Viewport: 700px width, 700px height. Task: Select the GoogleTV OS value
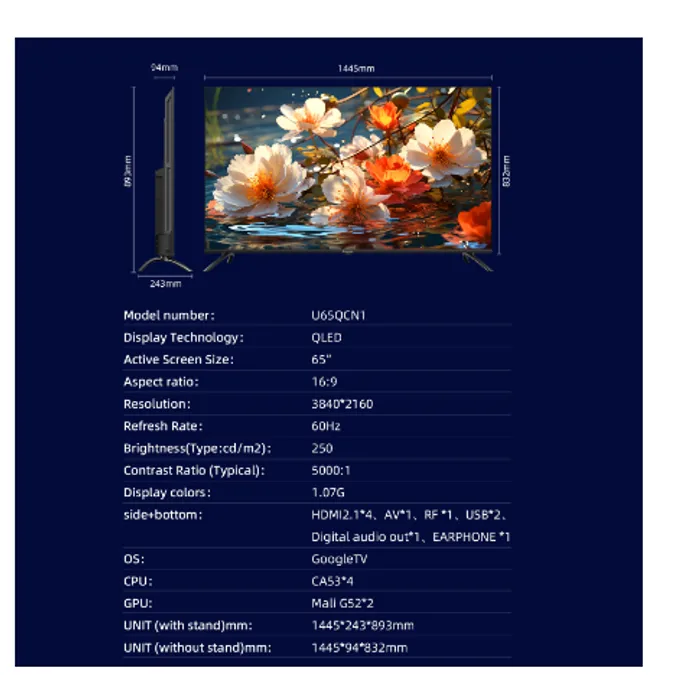pyautogui.click(x=339, y=559)
